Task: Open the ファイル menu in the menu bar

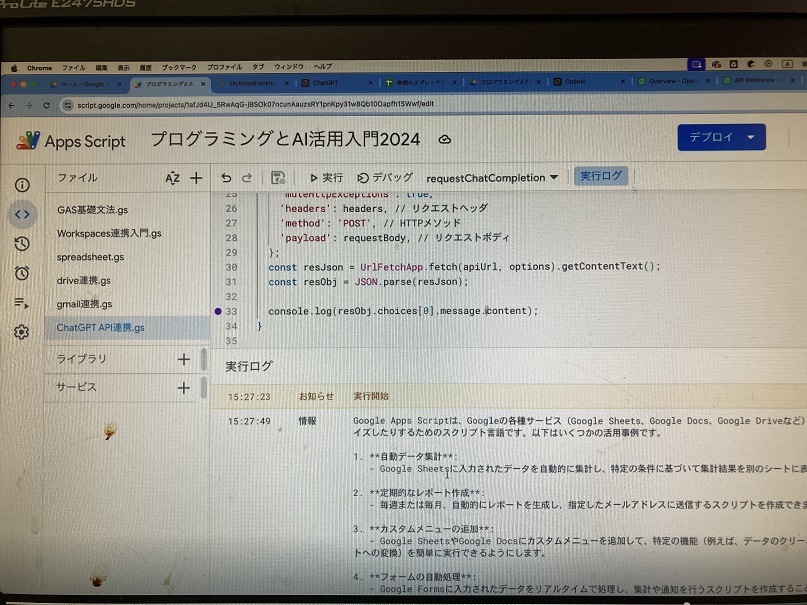Action: coord(74,68)
